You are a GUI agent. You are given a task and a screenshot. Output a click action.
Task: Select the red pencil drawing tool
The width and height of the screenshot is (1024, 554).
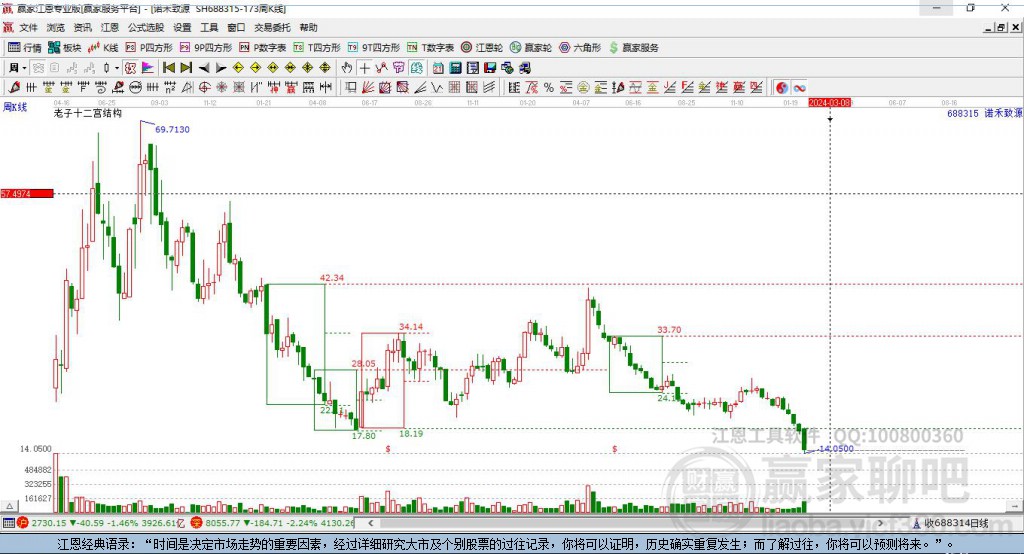coord(14,88)
